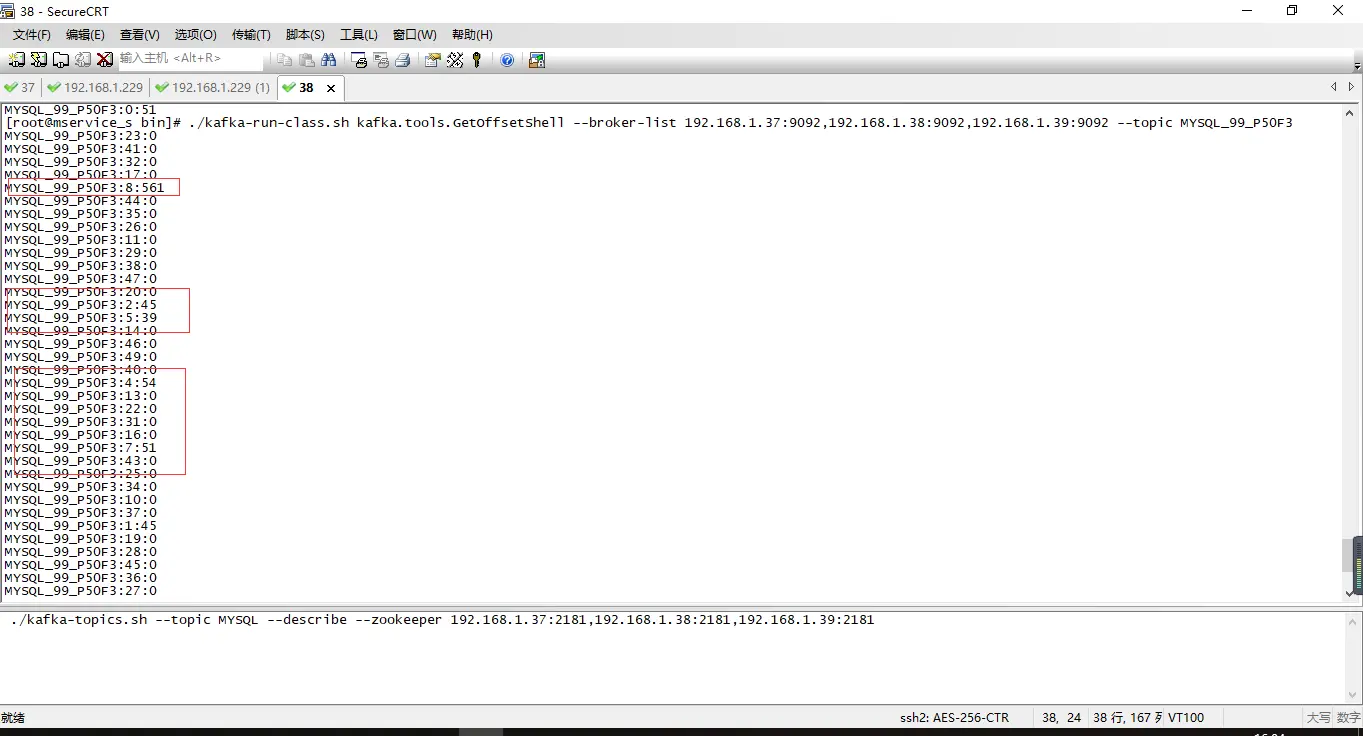
Task: Click the VT100 status bar entry
Action: coord(1186,718)
